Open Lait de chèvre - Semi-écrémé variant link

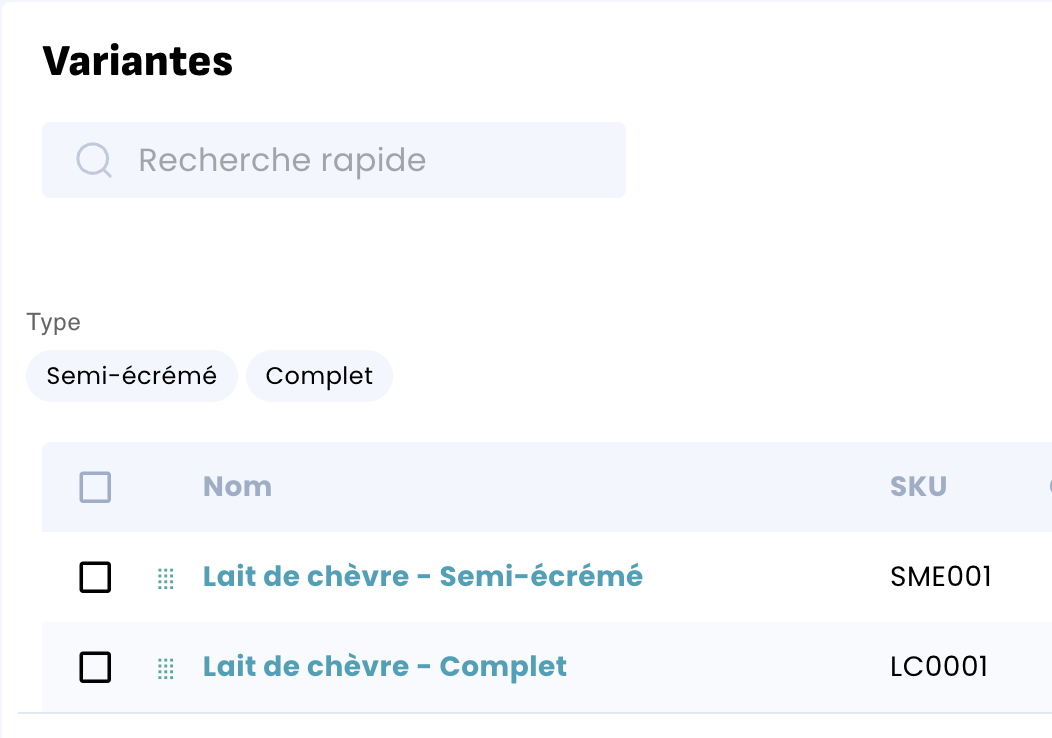pos(422,576)
